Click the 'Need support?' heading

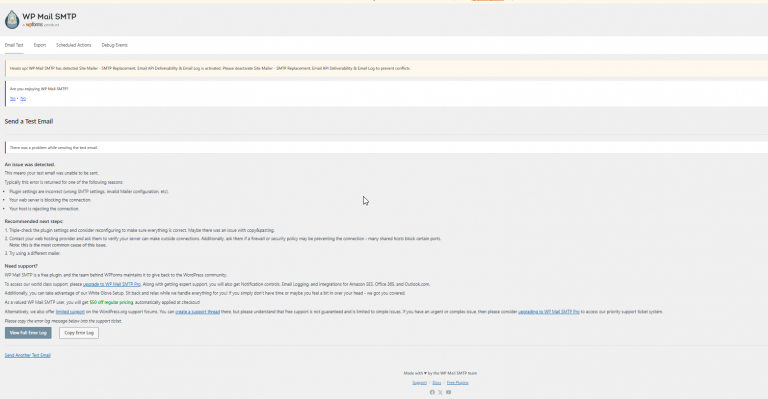21,266
